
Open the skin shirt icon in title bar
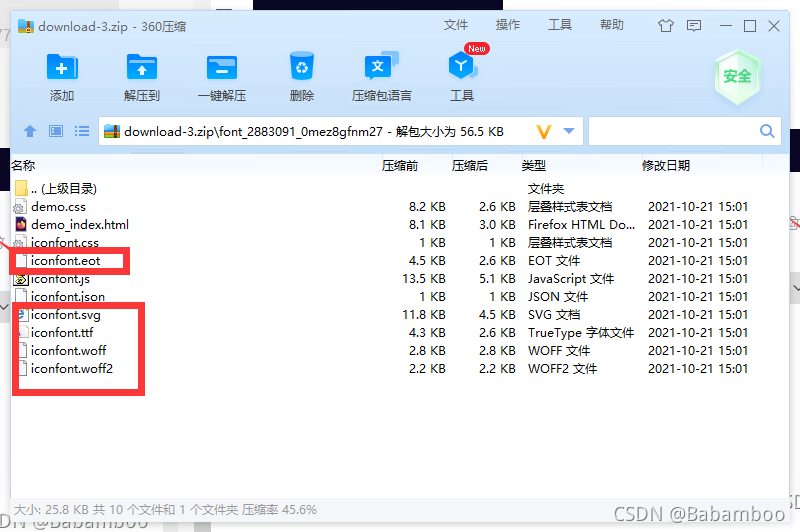pos(666,26)
